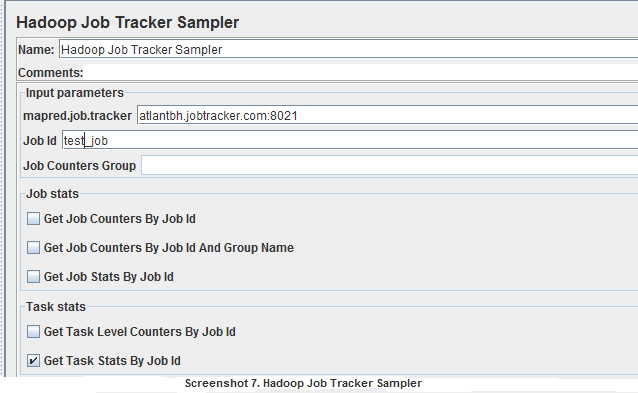Uncheck Get Task Stats By Job Id
This screenshot has height=393, width=638.
point(33,360)
